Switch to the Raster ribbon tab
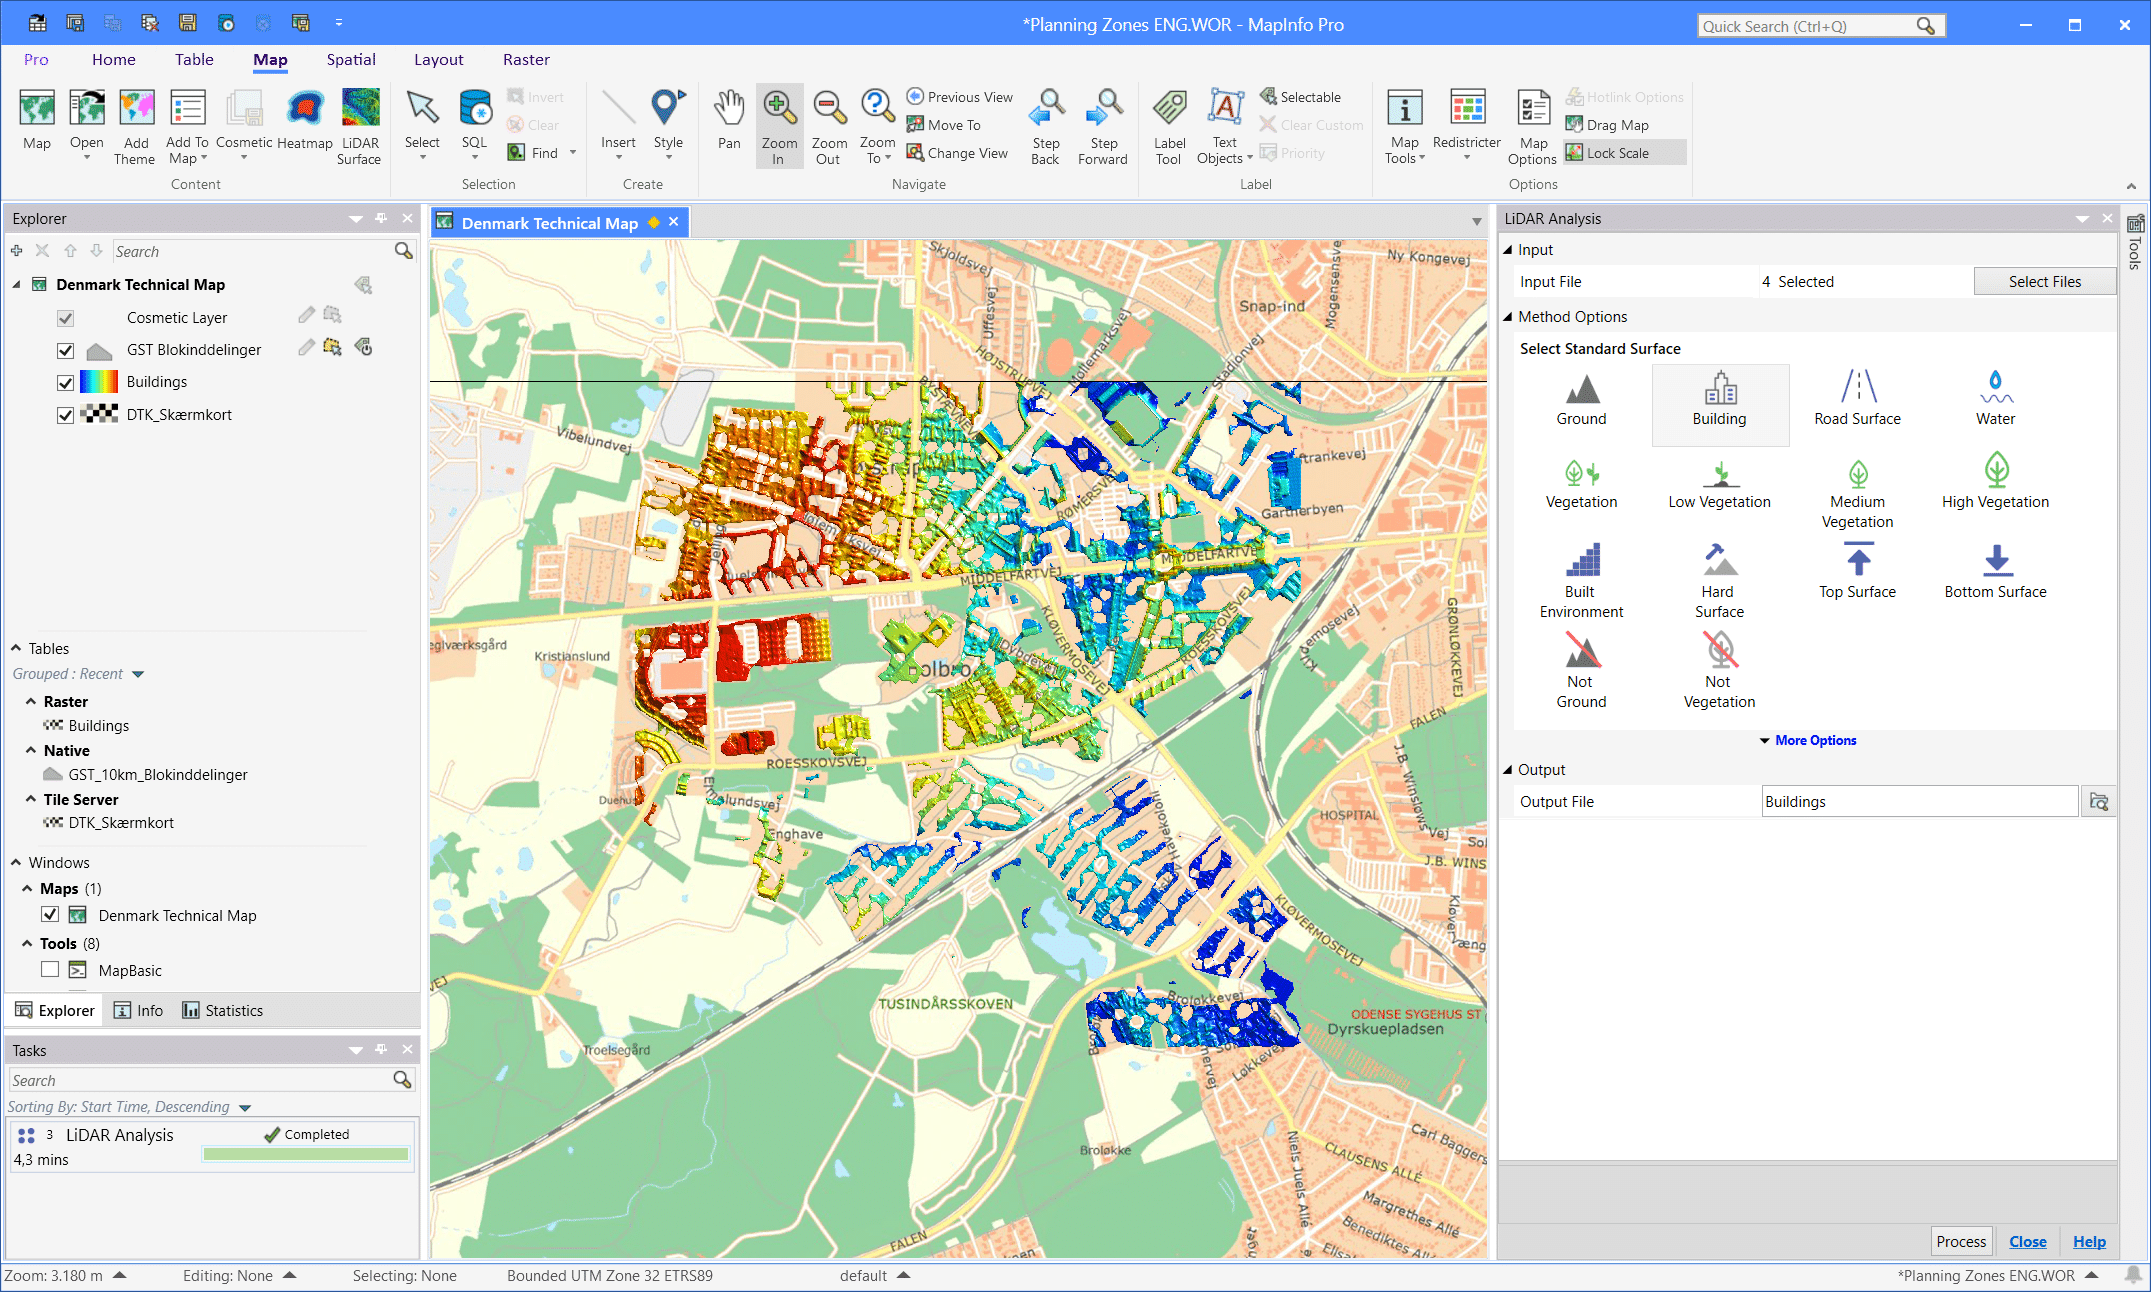The image size is (2151, 1292). point(526,60)
